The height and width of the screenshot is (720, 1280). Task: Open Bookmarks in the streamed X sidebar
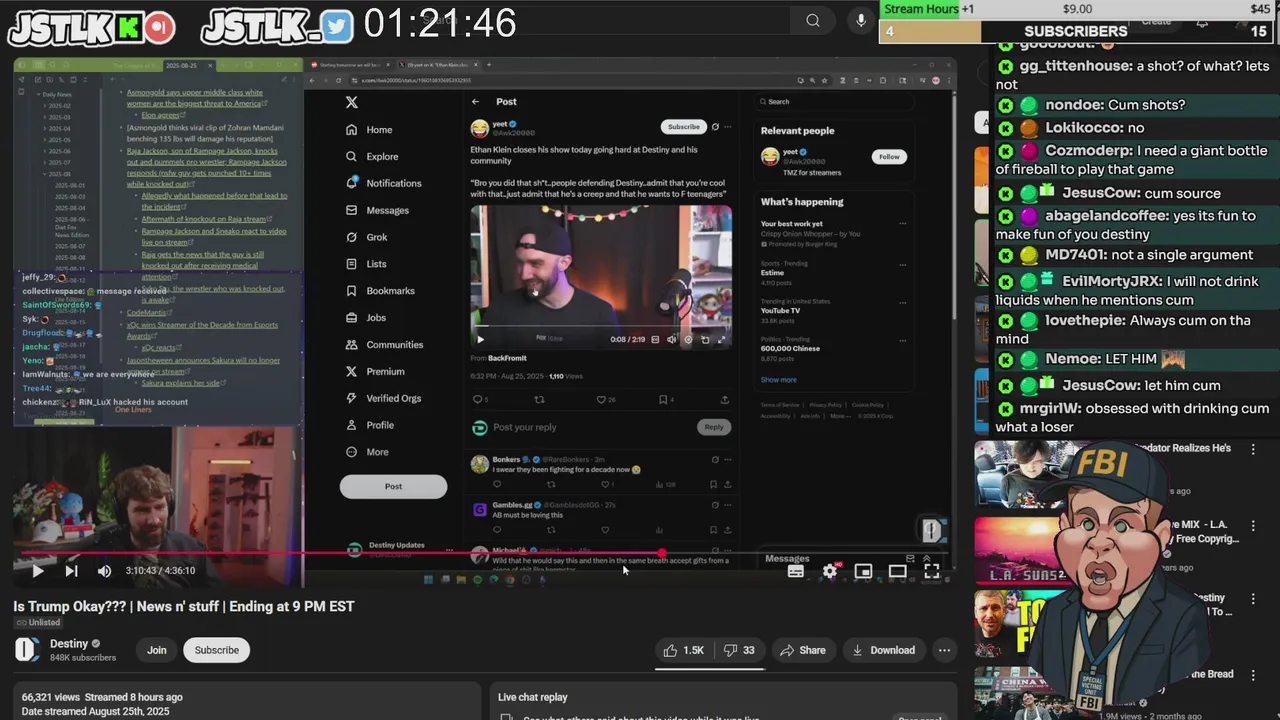[380, 291]
